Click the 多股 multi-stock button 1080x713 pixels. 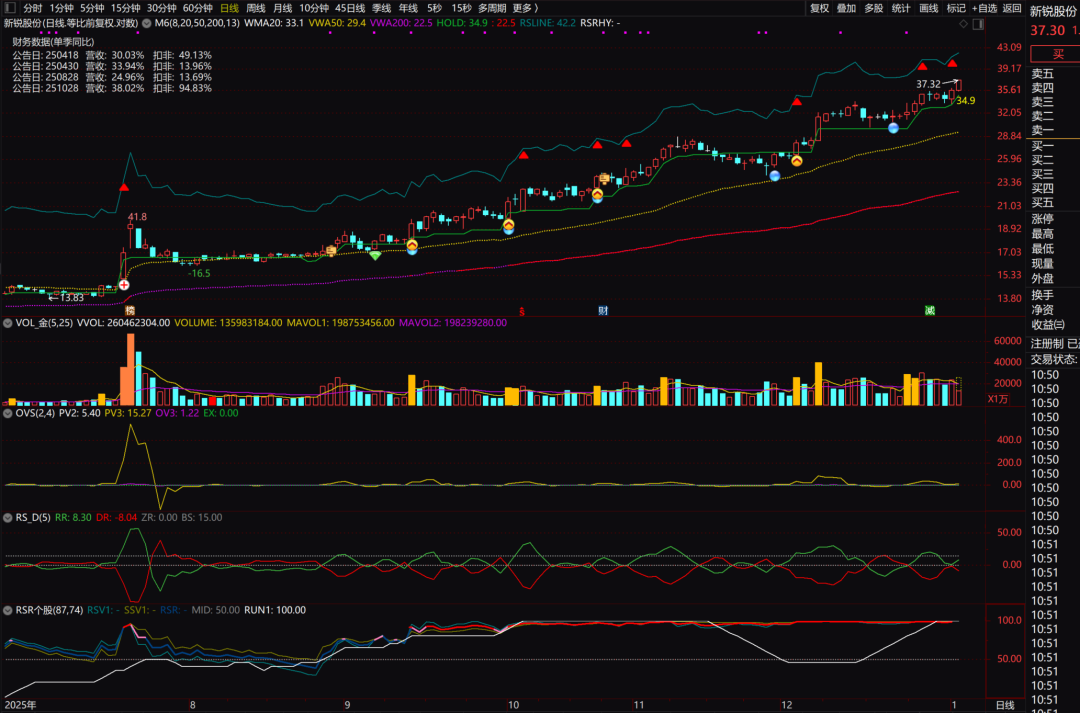[873, 8]
